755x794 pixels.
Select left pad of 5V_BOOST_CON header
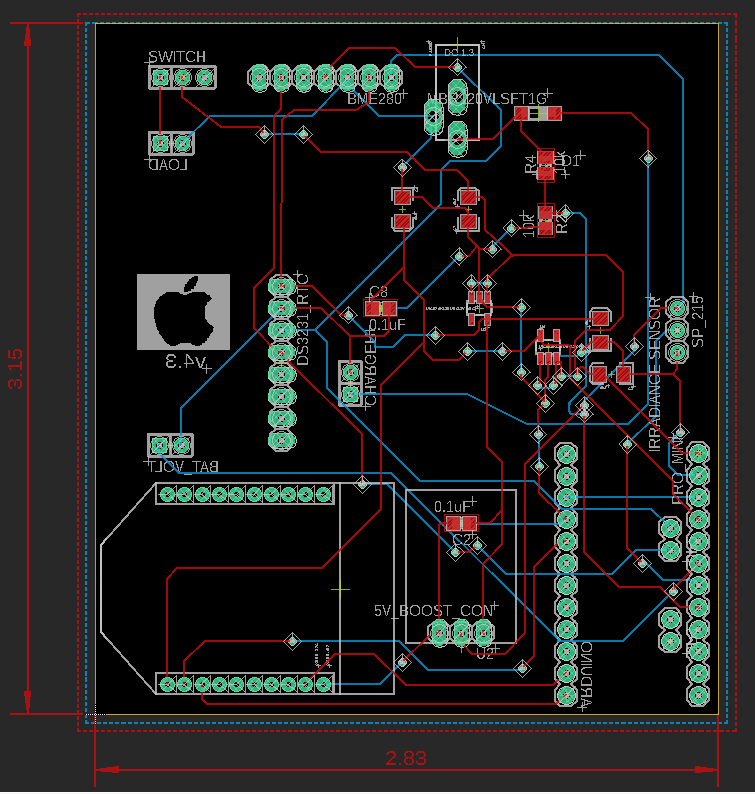[439, 632]
